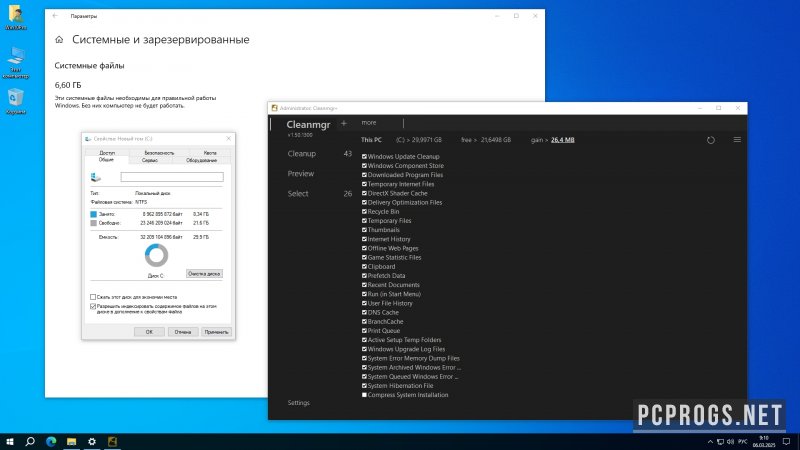800x450 pixels.
Task: Click the home icon in Settings window
Action: [x=59, y=39]
